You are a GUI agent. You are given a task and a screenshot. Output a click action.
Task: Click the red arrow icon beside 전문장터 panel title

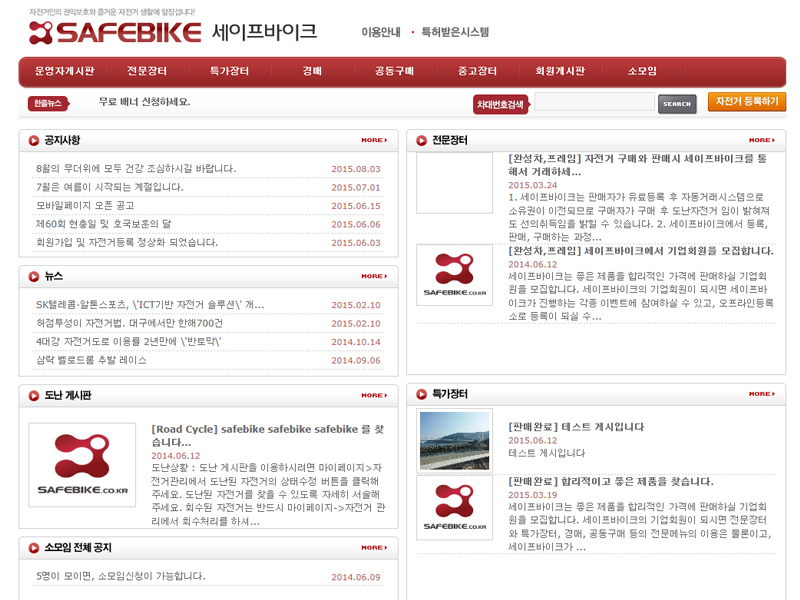click(x=421, y=140)
